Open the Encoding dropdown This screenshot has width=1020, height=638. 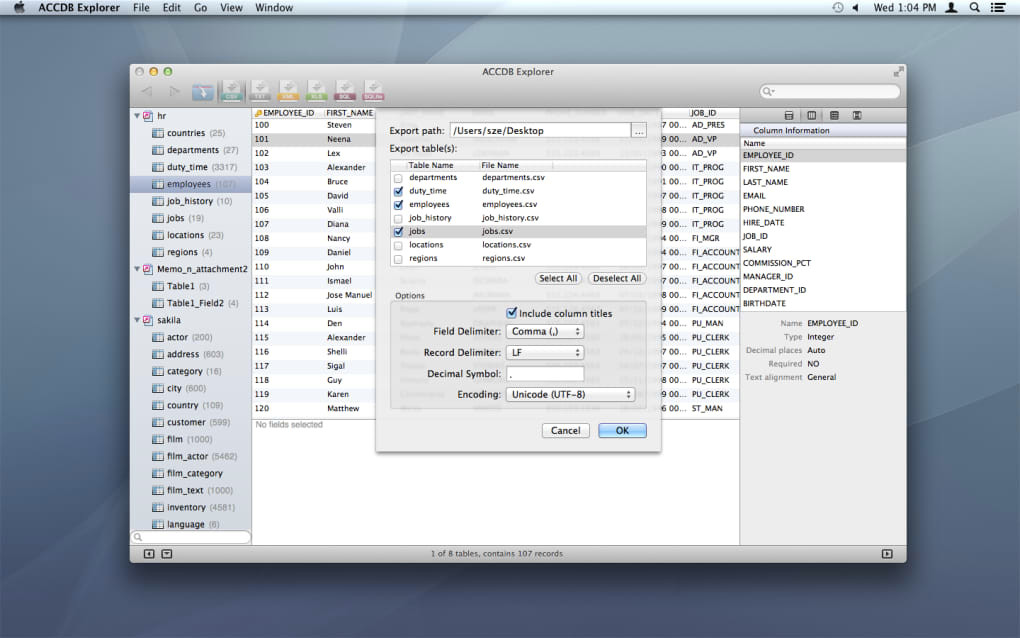tap(570, 395)
